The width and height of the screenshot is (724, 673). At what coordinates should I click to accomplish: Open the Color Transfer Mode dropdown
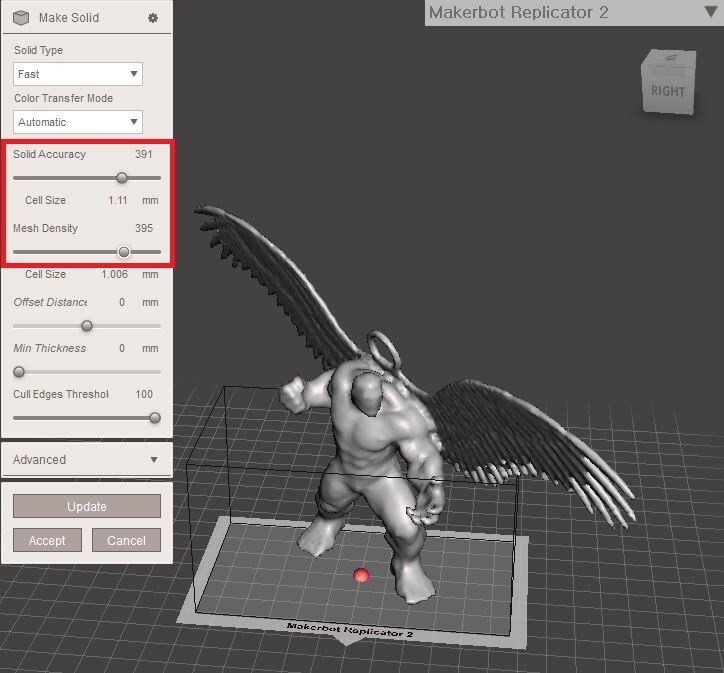click(78, 122)
